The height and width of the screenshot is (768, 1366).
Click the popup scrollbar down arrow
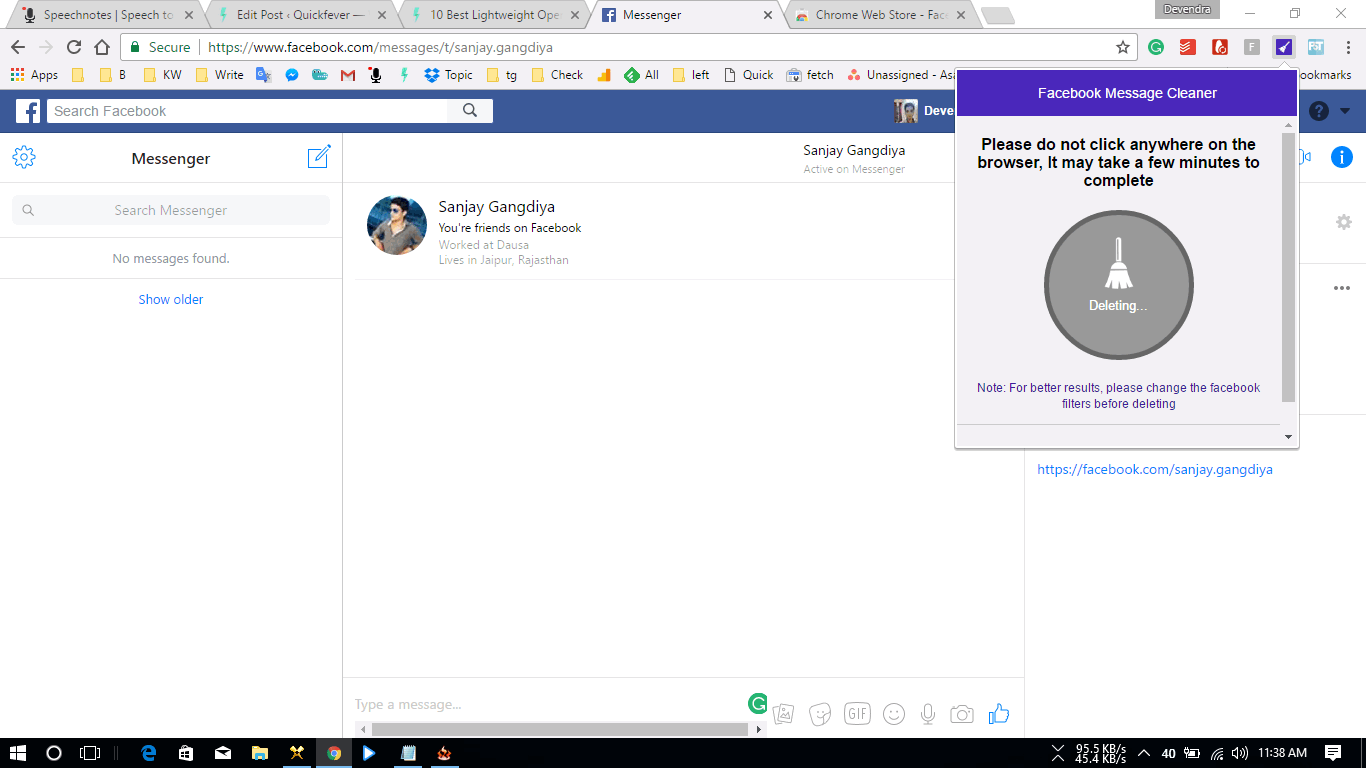pos(1288,436)
